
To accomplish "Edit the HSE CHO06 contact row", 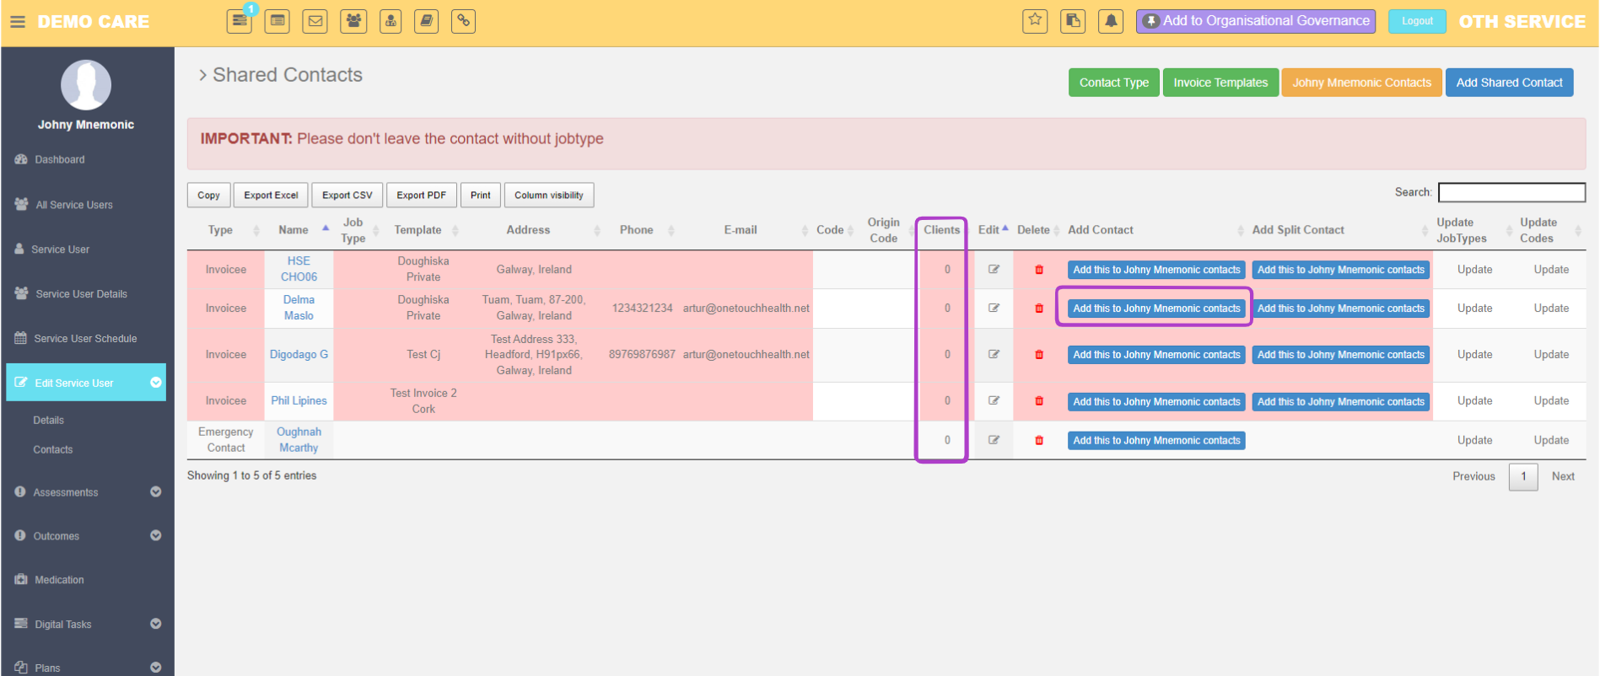I will (x=994, y=269).
